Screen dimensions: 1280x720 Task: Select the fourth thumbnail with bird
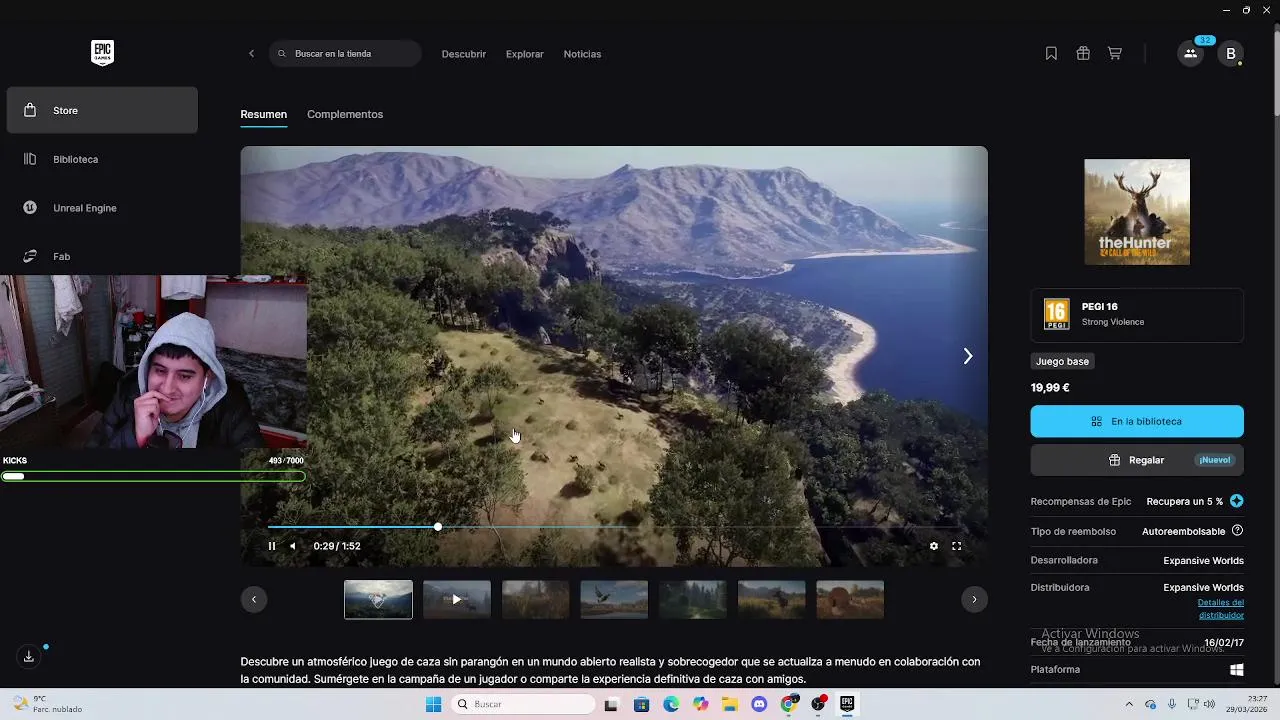tap(614, 600)
